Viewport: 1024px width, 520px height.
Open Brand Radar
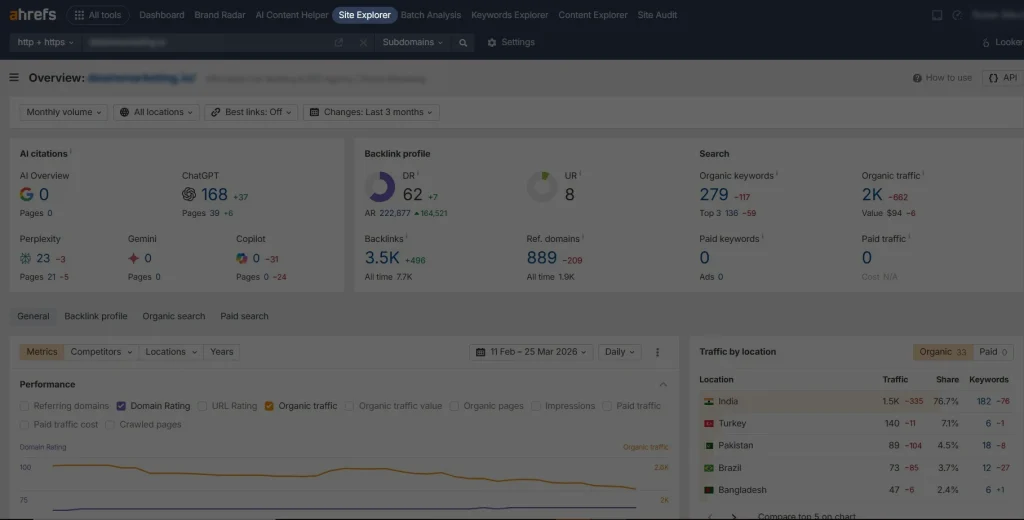click(219, 15)
